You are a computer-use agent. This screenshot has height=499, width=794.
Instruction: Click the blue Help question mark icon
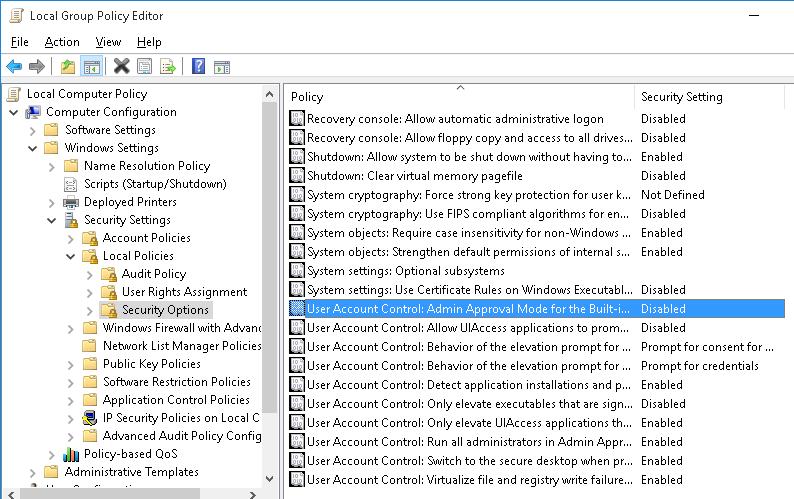click(x=198, y=67)
